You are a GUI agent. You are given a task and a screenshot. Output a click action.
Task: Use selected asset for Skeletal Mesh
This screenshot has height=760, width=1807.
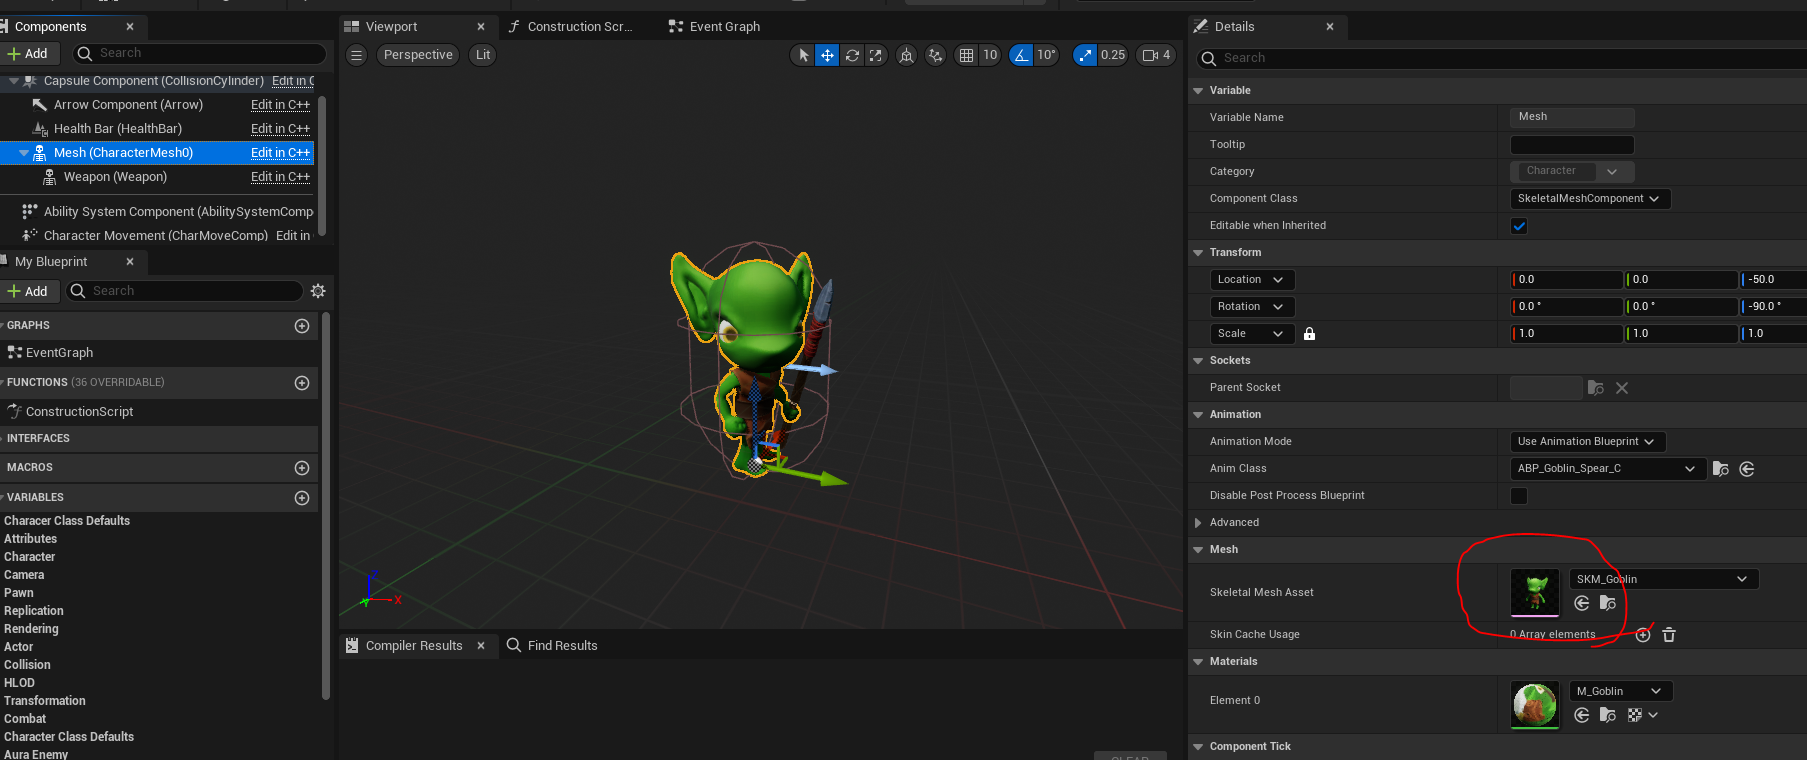(1582, 603)
